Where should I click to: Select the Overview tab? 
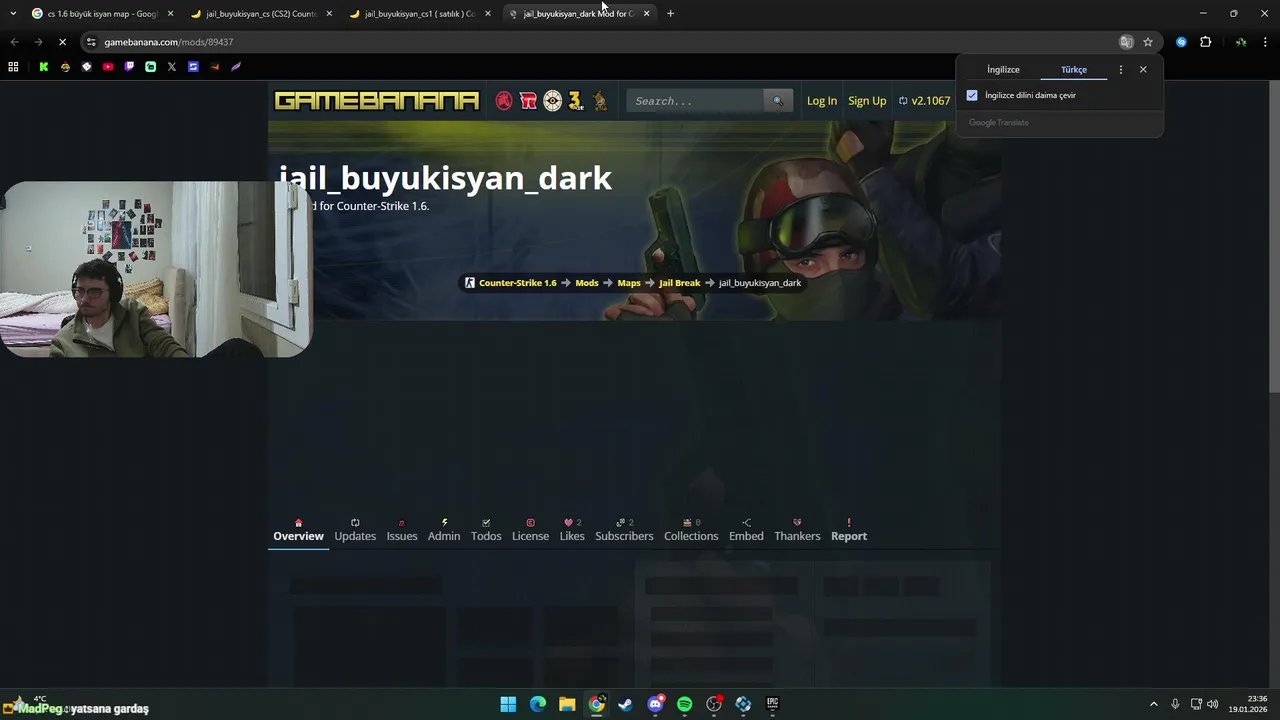(x=298, y=530)
